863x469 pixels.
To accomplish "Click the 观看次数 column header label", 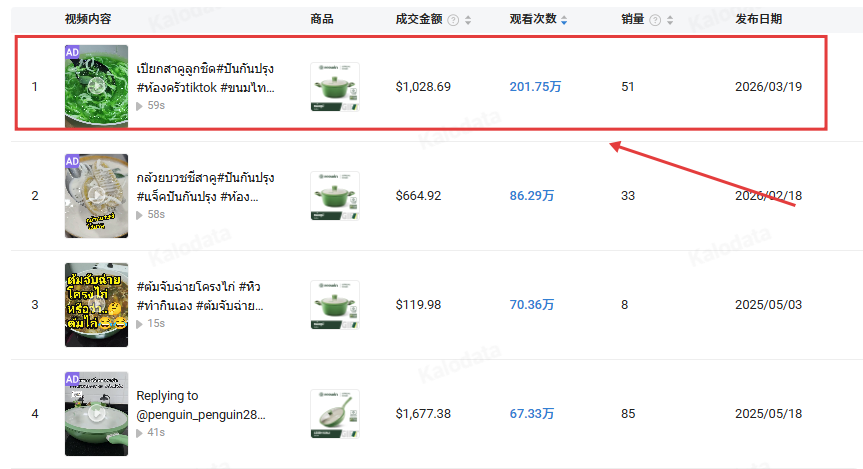I will coord(533,19).
